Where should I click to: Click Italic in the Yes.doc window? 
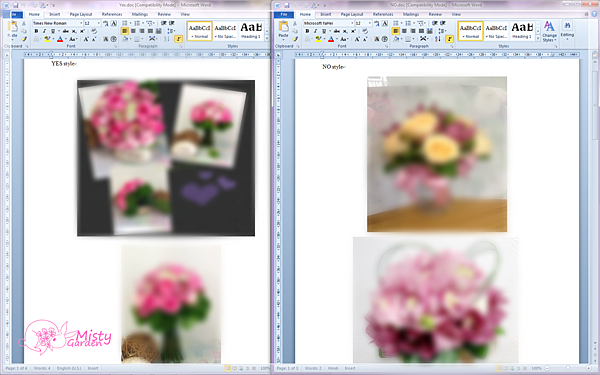click(x=44, y=31)
